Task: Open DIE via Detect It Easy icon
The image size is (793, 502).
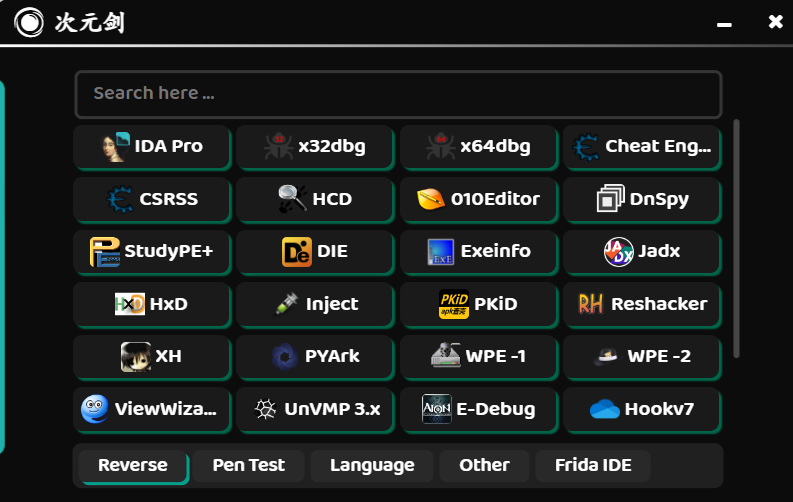Action: pyautogui.click(x=297, y=251)
